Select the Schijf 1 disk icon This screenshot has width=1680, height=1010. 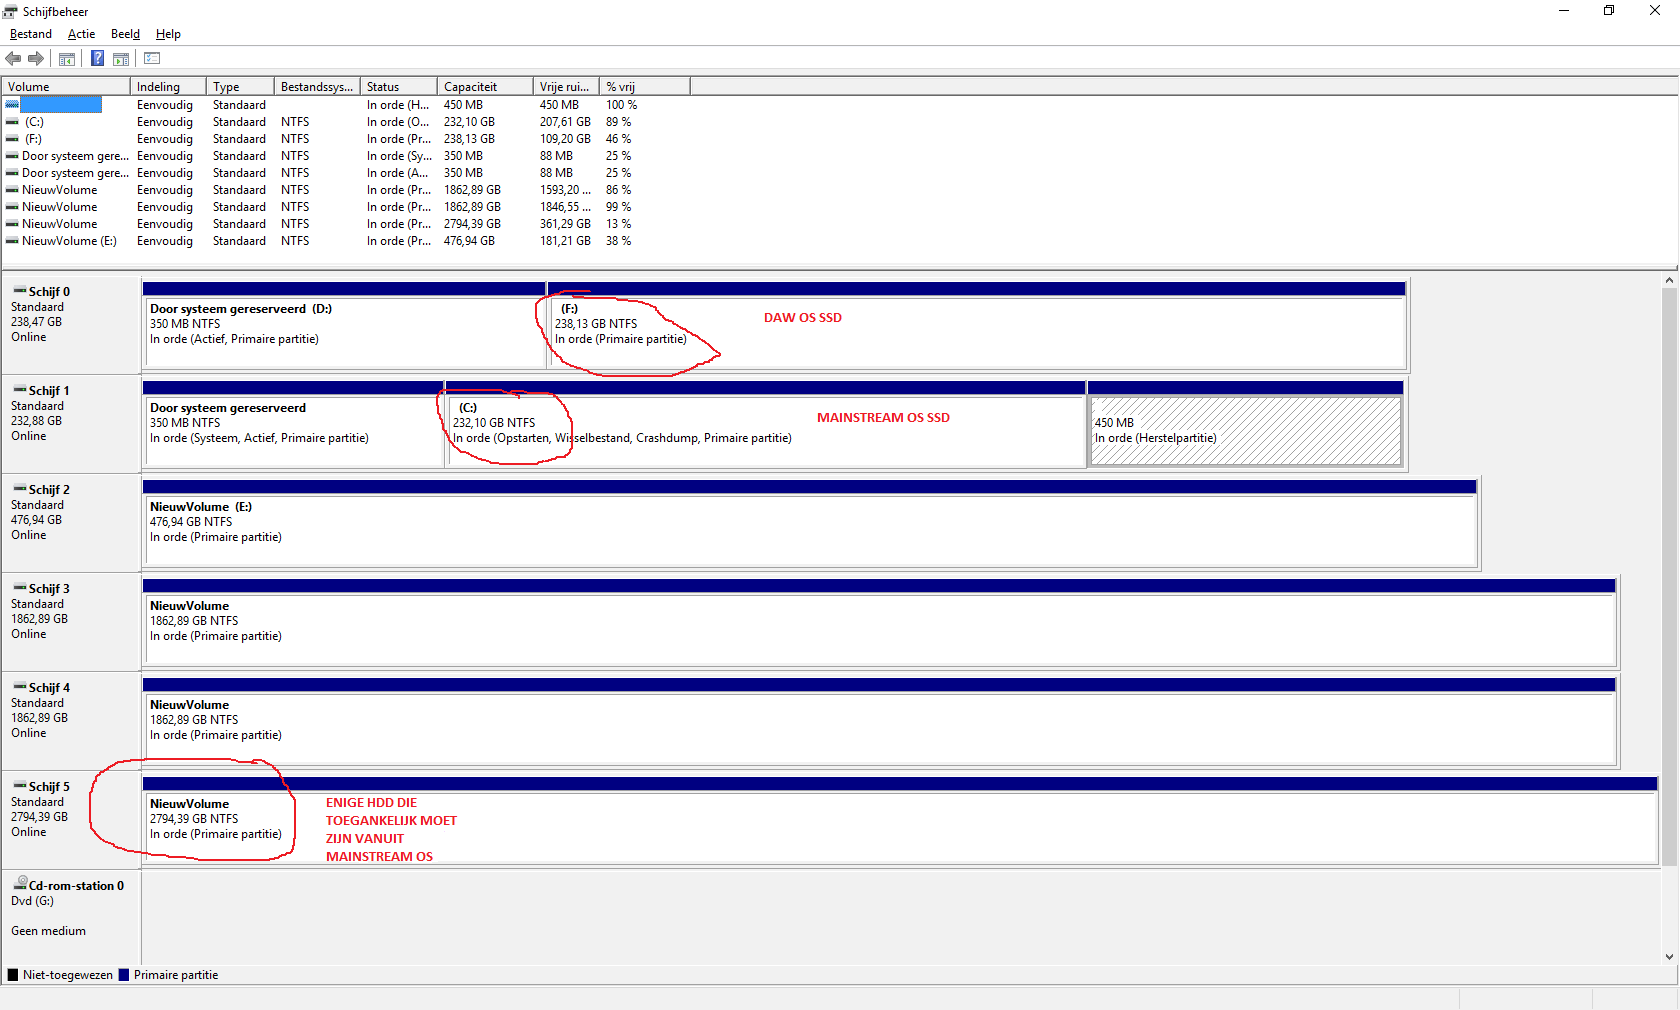click(x=19, y=390)
